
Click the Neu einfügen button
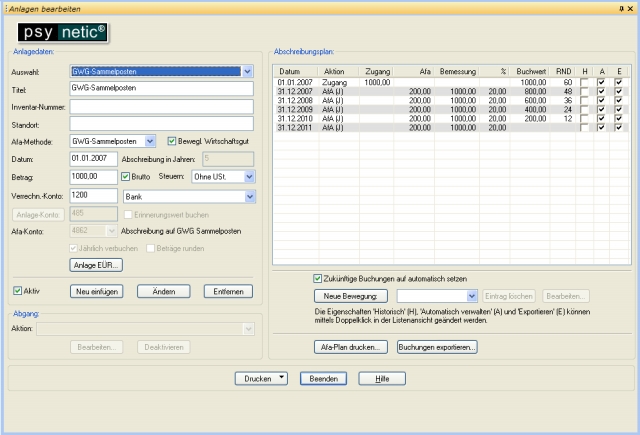click(x=97, y=291)
